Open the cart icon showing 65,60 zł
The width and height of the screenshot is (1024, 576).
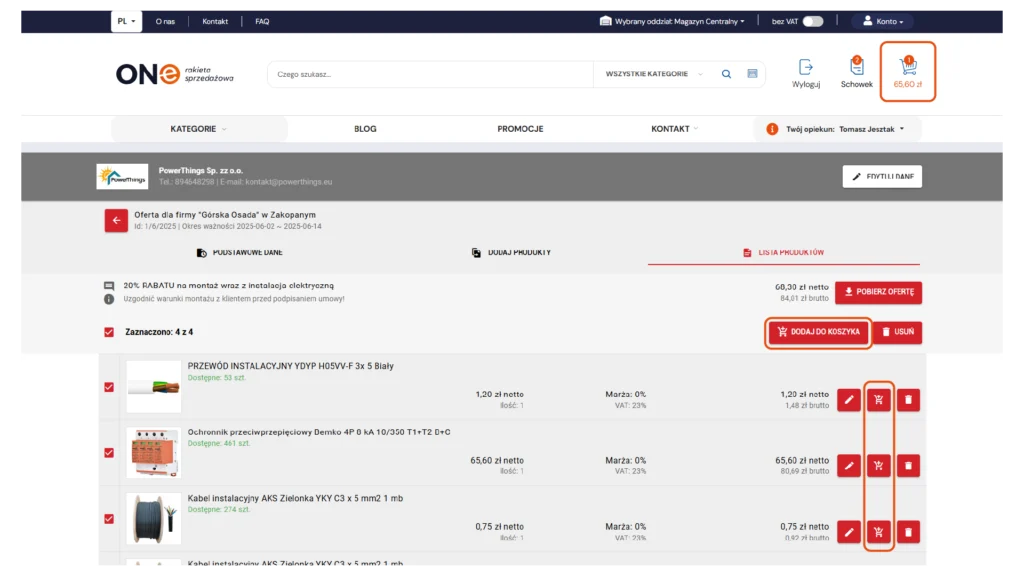908,70
